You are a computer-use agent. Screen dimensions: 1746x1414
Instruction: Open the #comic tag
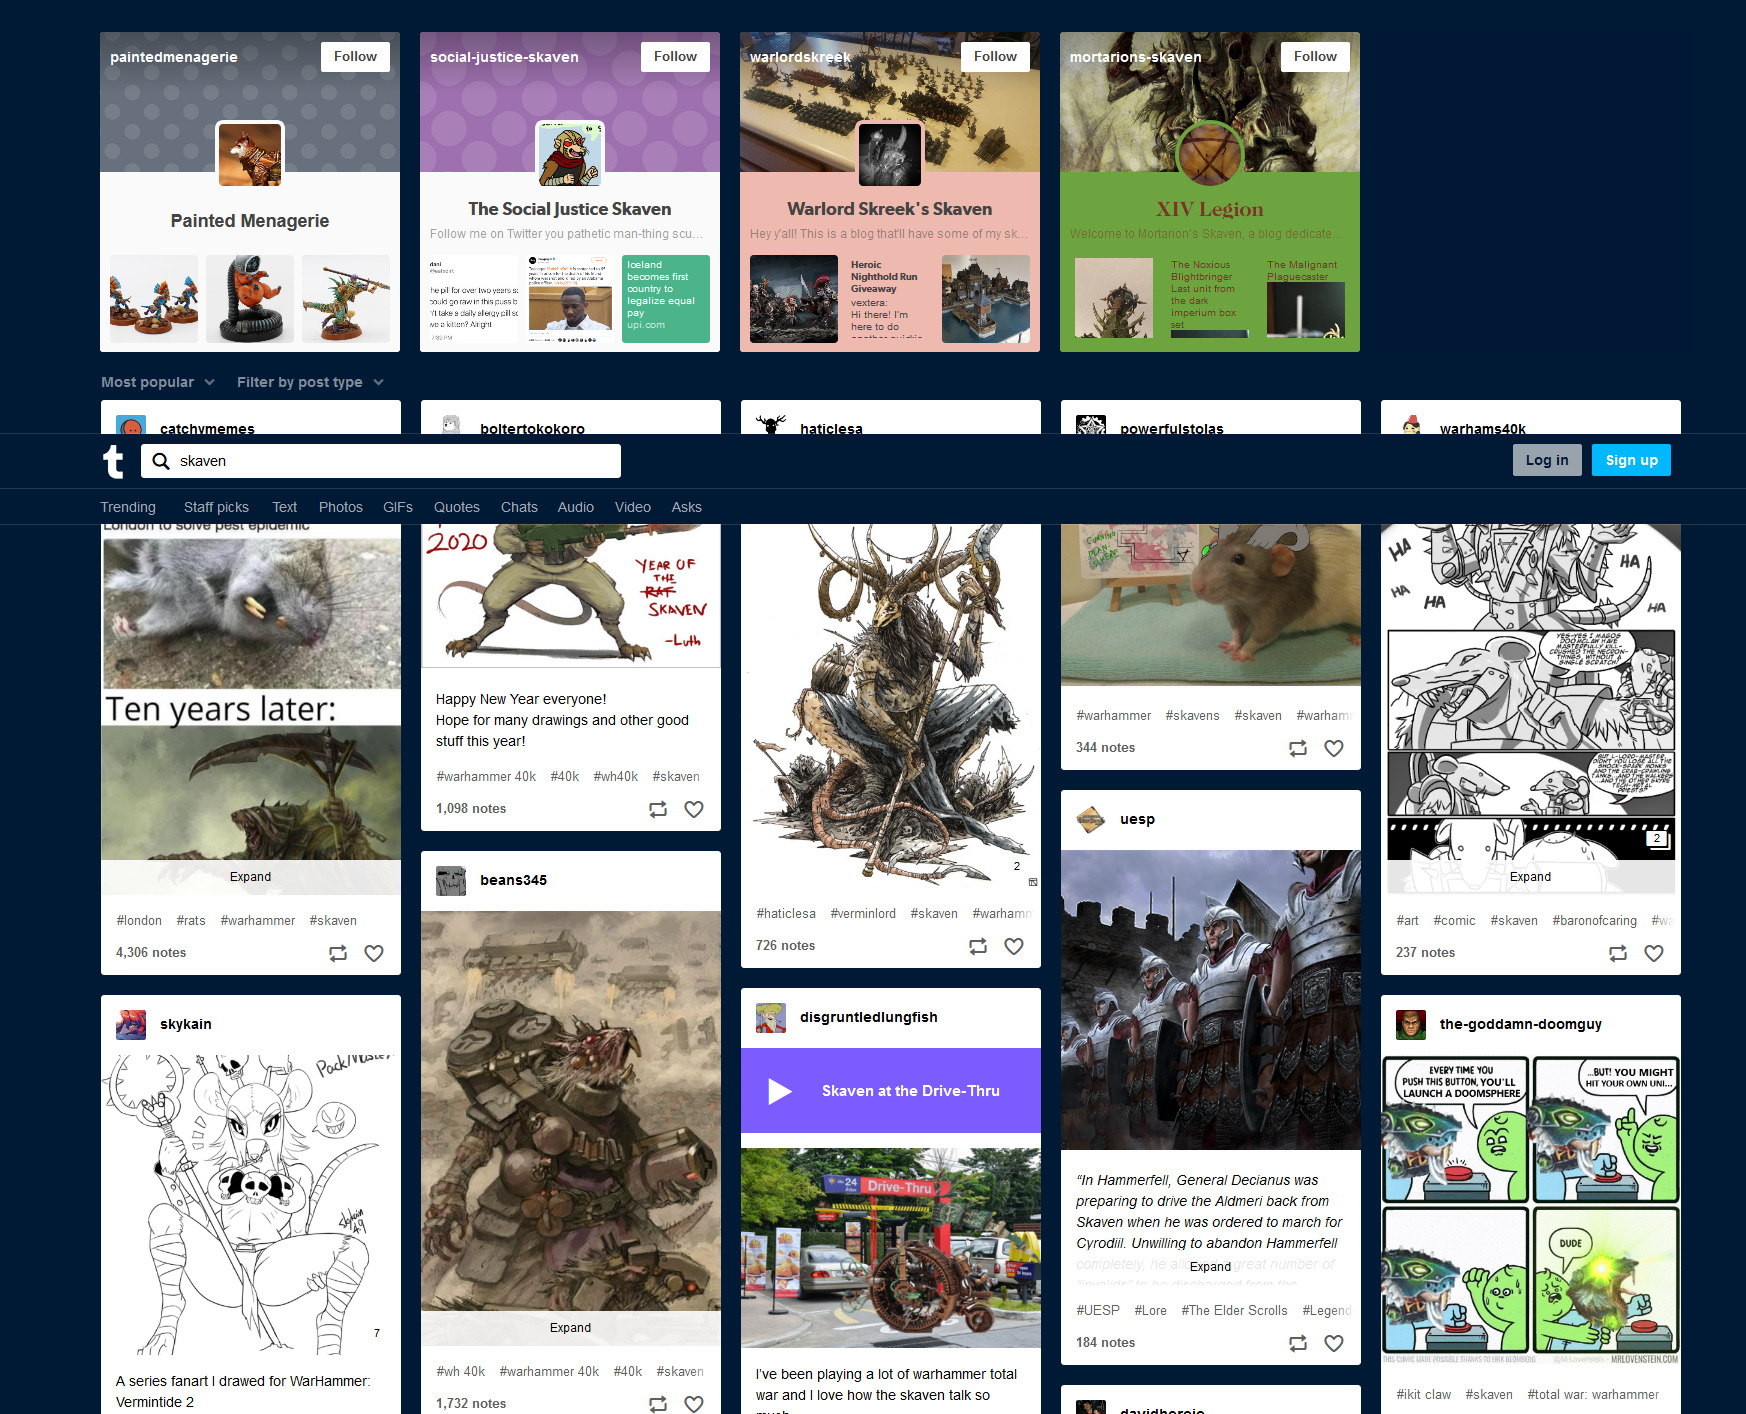click(1454, 921)
